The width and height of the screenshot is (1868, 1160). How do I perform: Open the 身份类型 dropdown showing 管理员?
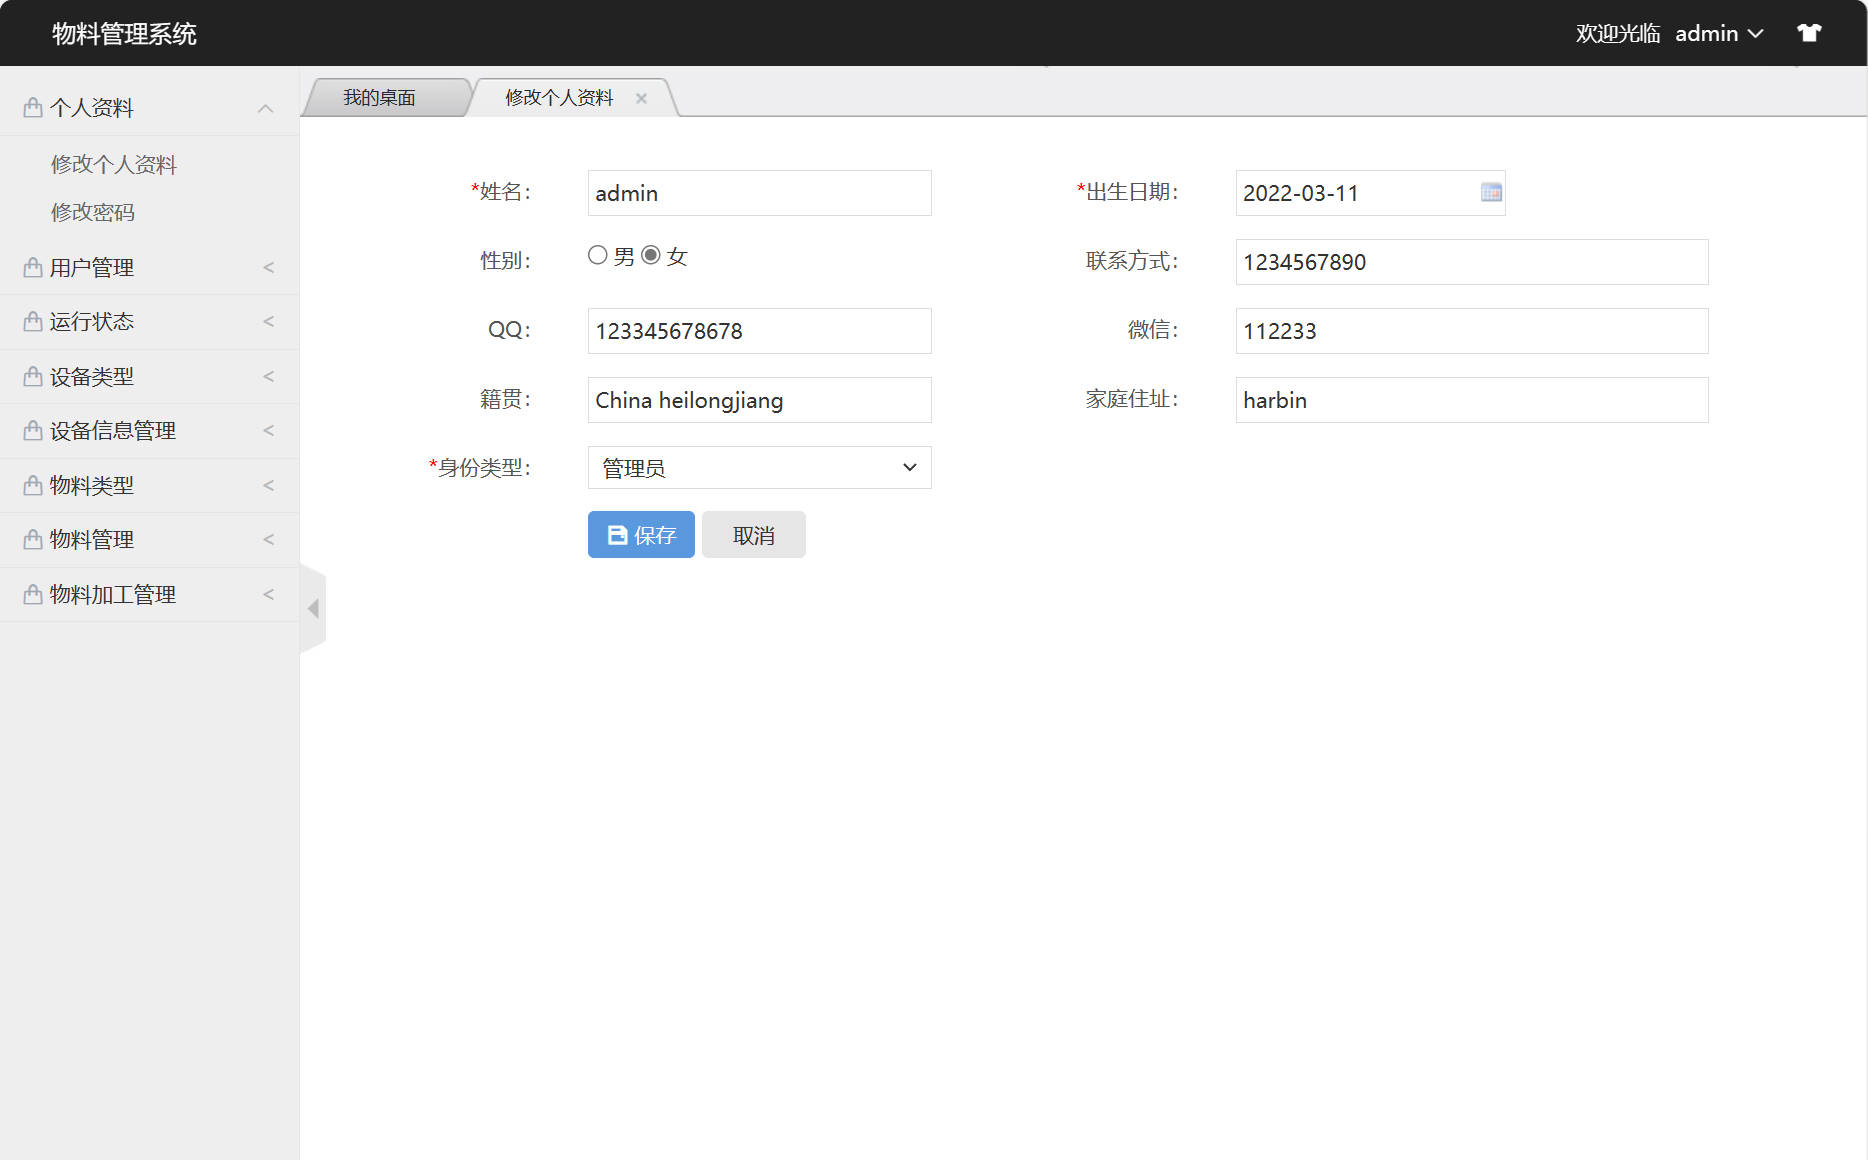[x=759, y=468]
